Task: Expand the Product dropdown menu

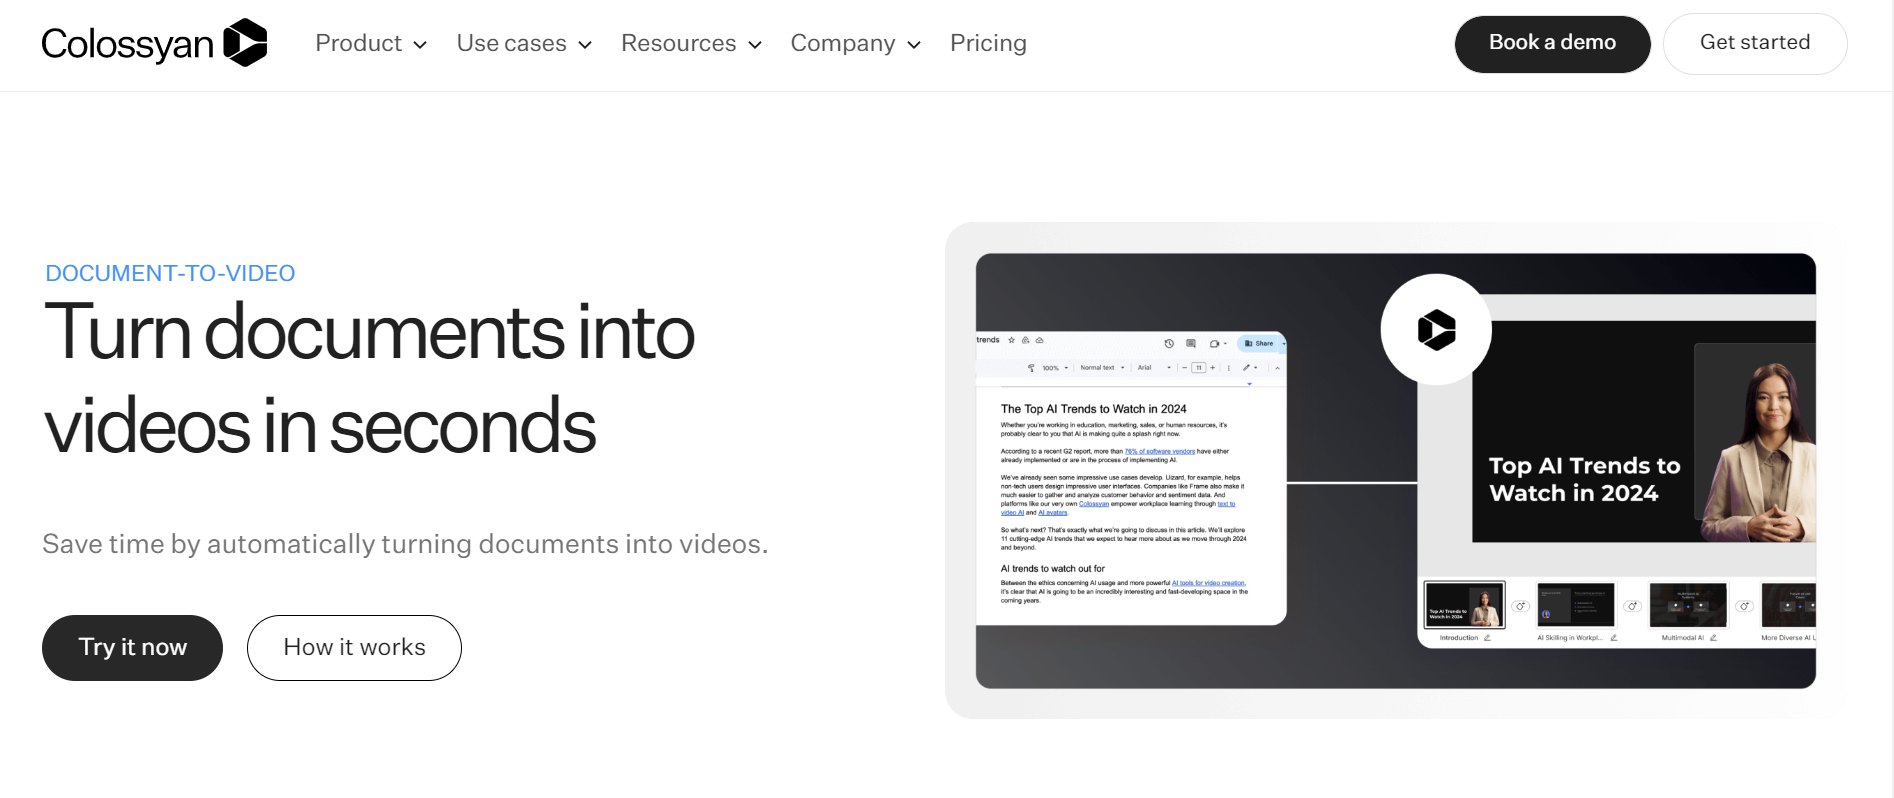Action: coord(371,43)
